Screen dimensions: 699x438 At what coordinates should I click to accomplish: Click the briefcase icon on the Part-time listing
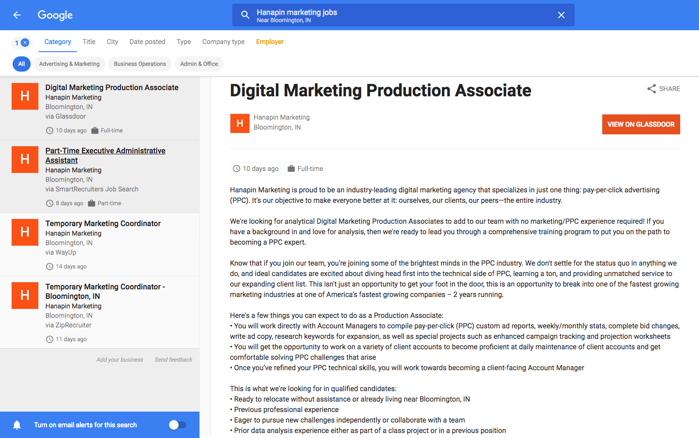[x=91, y=203]
